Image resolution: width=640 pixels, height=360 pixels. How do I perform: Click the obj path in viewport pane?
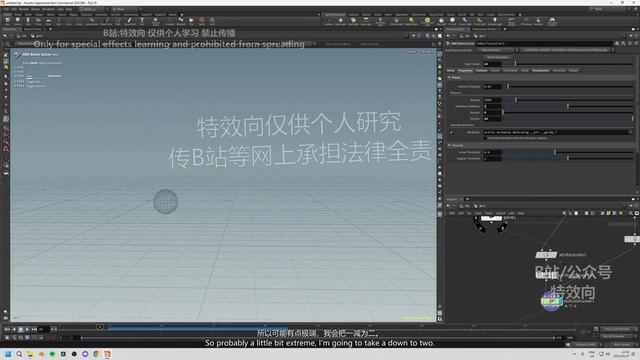[23, 36]
